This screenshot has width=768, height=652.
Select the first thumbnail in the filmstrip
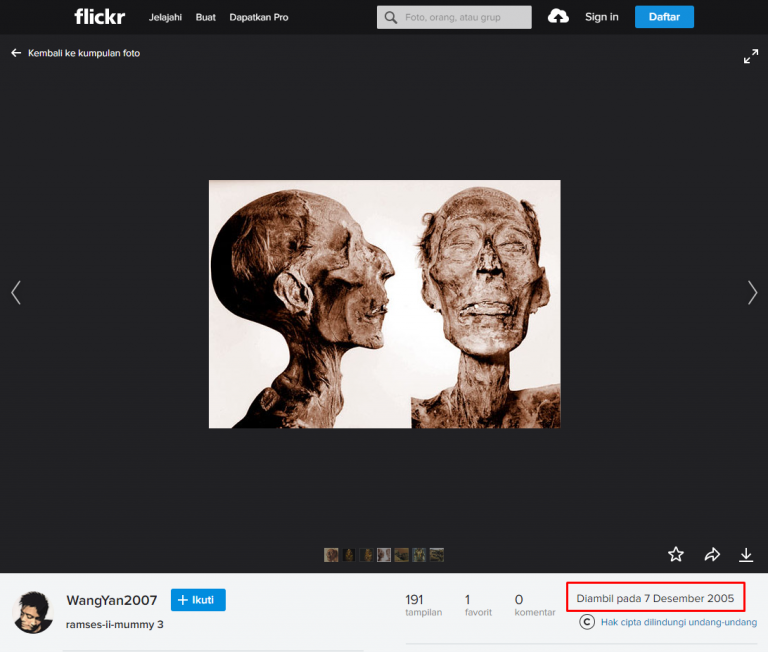click(331, 555)
